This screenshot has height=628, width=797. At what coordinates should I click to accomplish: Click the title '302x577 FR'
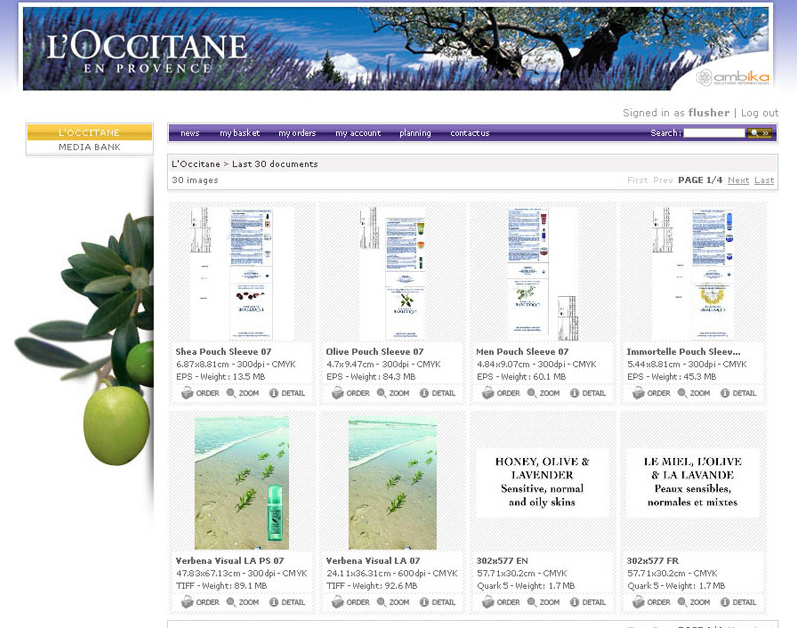(x=652, y=561)
